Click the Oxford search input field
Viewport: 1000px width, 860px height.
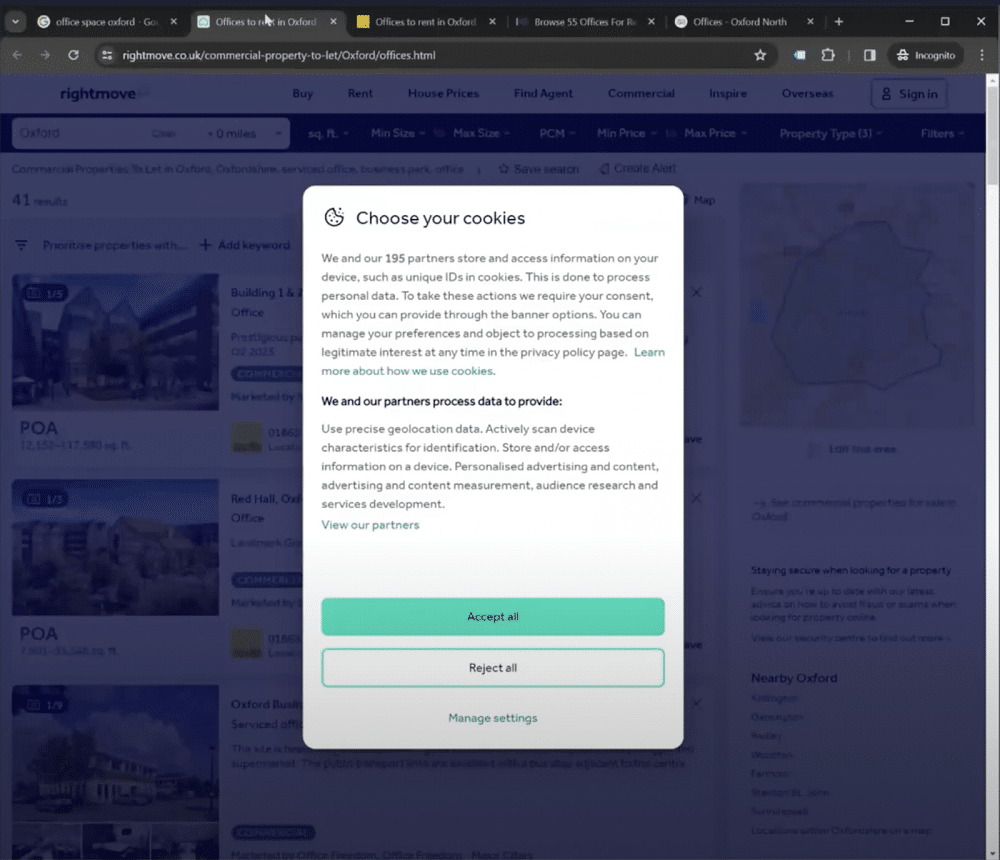click(x=70, y=132)
